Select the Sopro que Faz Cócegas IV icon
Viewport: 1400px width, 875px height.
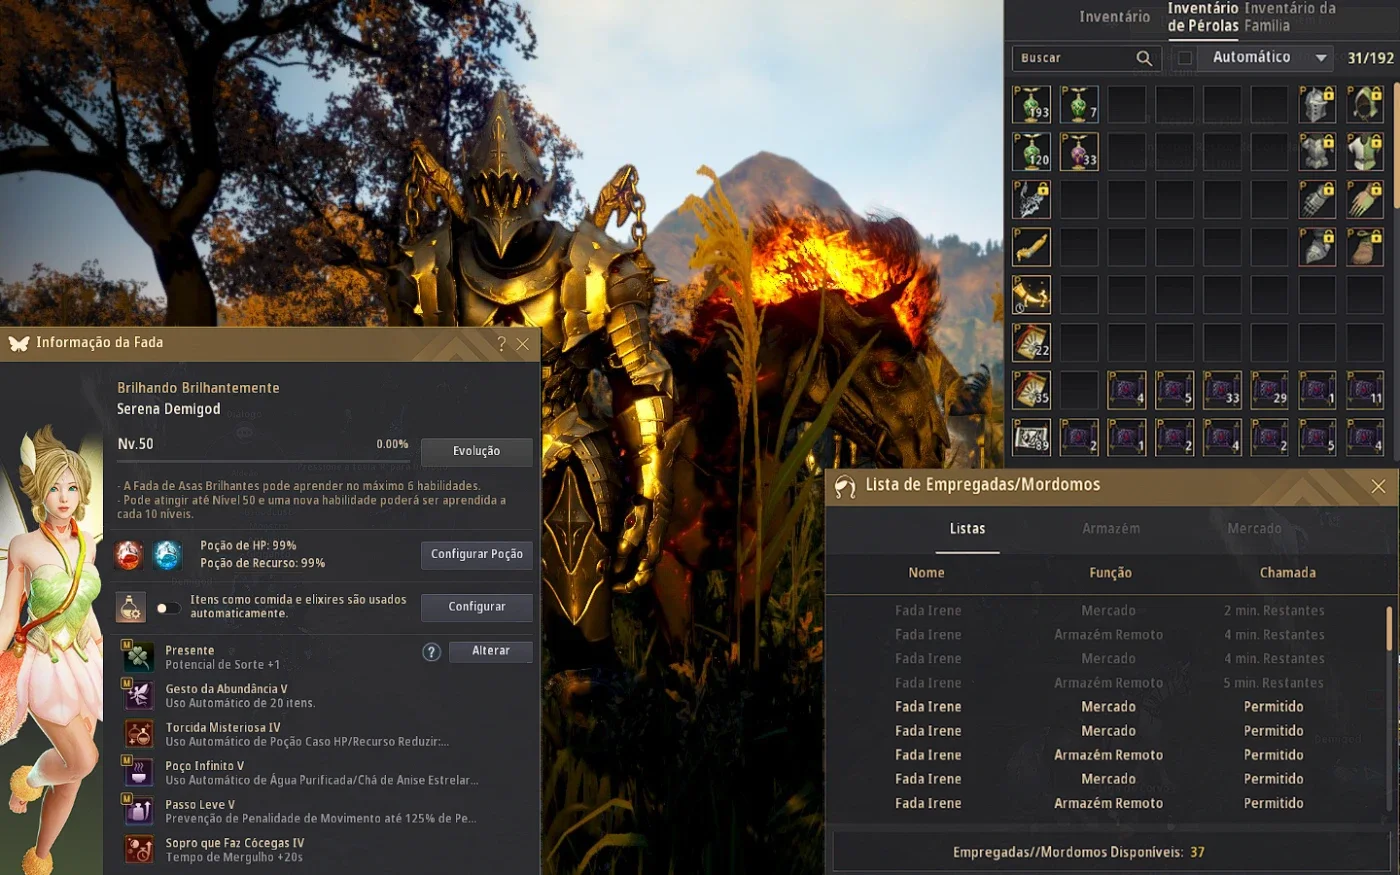[138, 849]
